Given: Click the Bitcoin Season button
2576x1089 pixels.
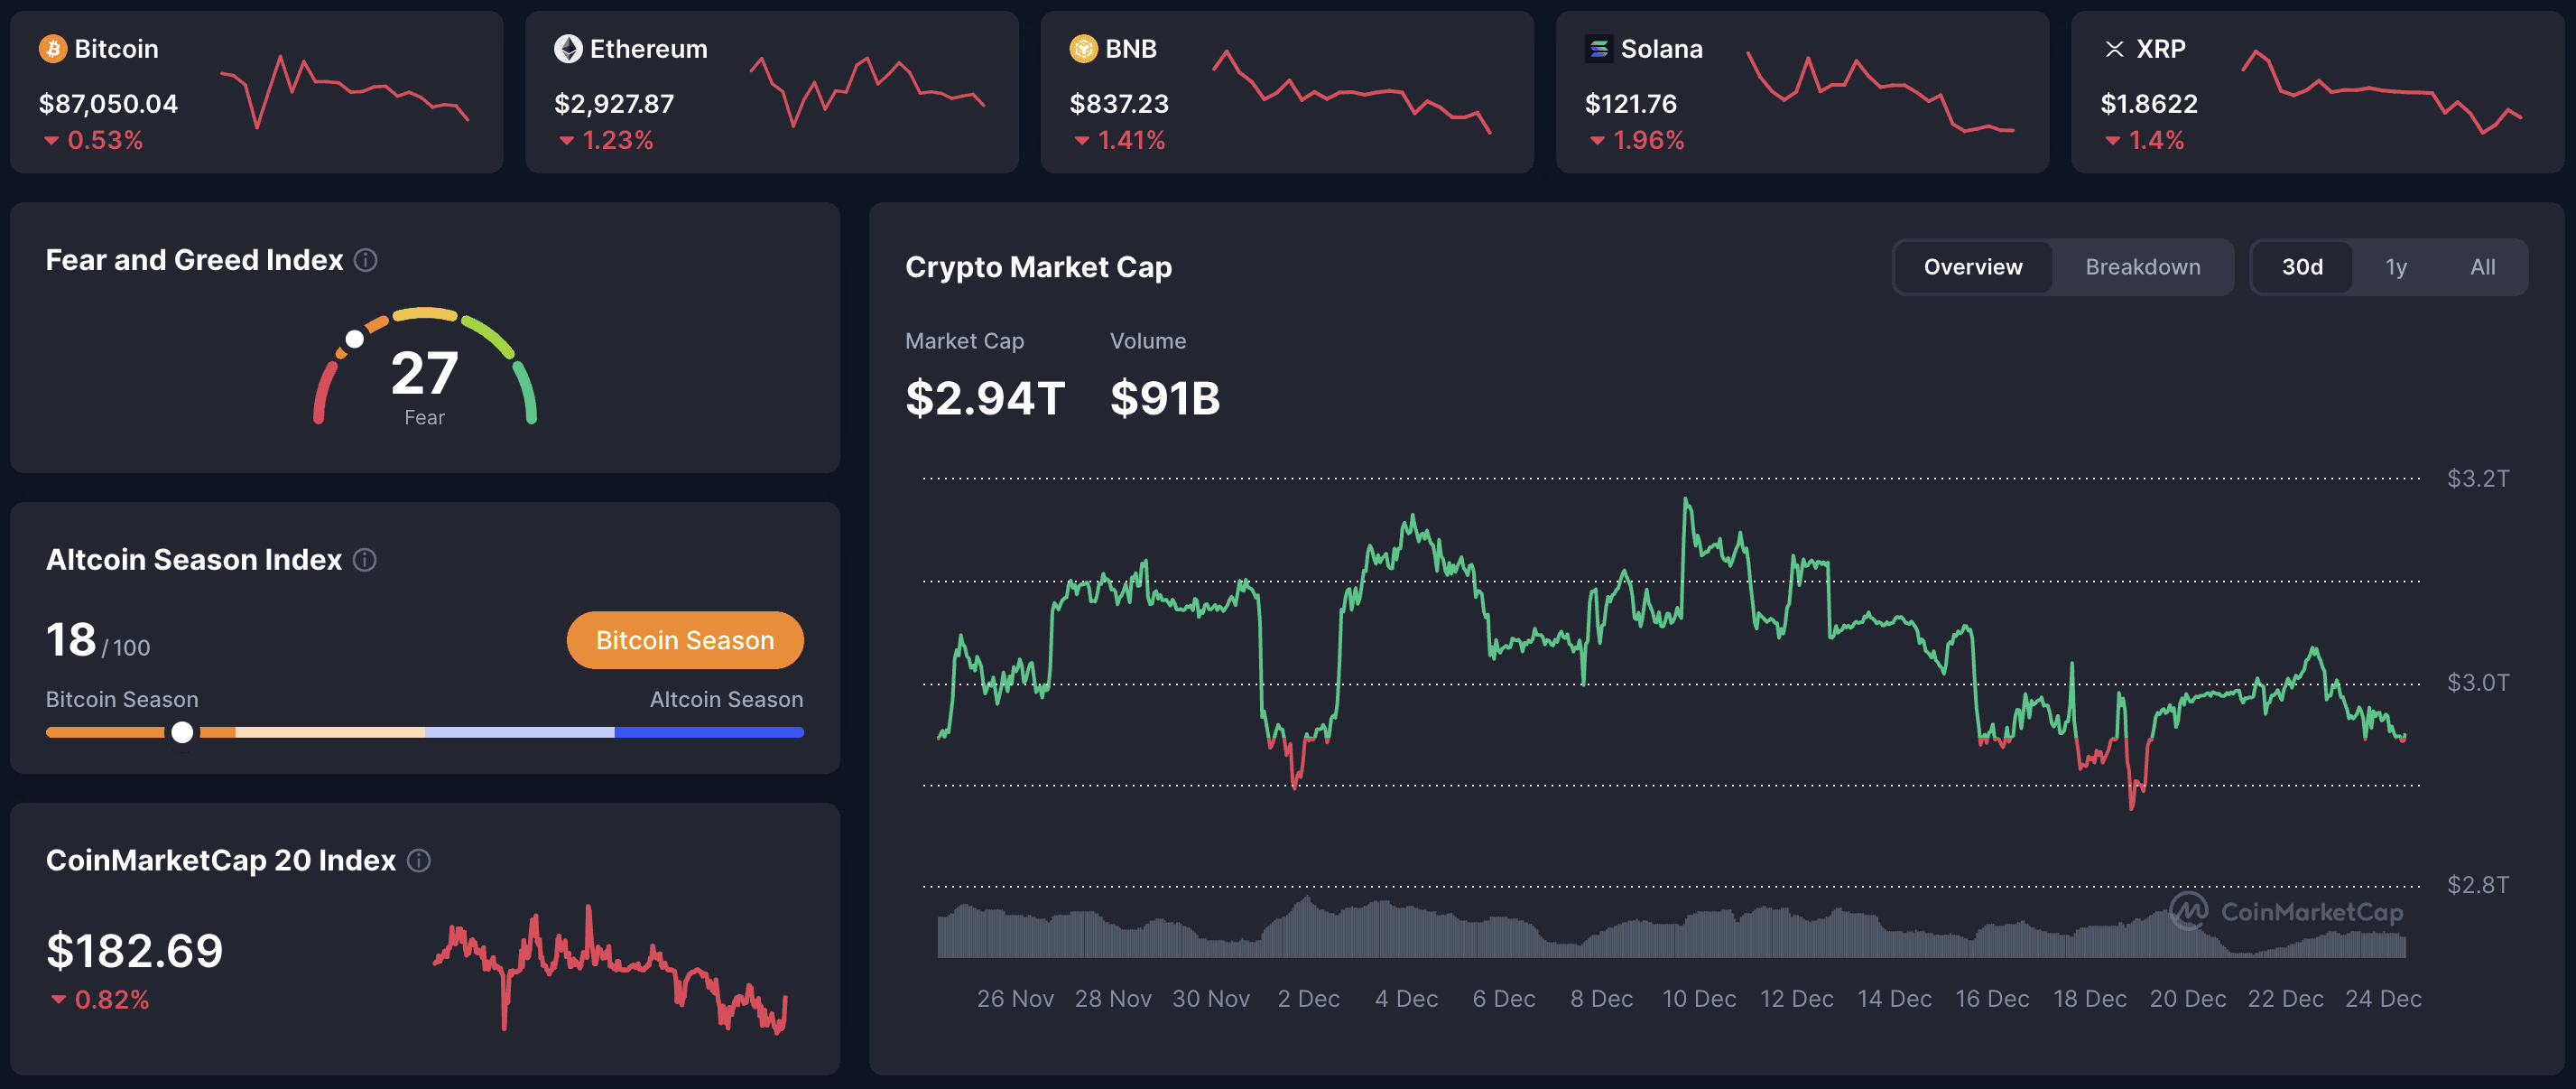Looking at the screenshot, I should click(x=685, y=640).
